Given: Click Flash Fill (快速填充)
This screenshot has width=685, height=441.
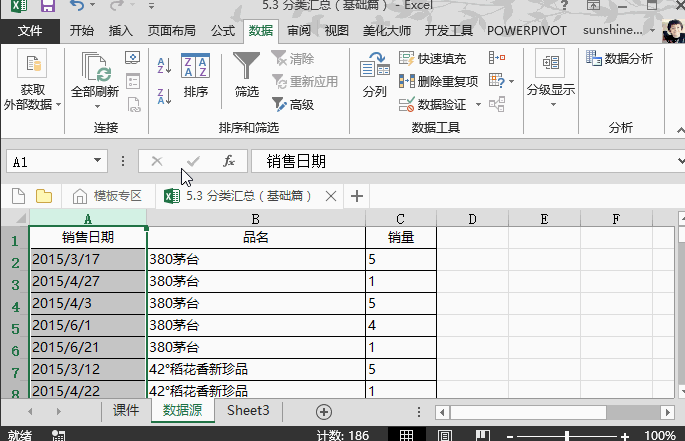Looking at the screenshot, I should [x=432, y=58].
